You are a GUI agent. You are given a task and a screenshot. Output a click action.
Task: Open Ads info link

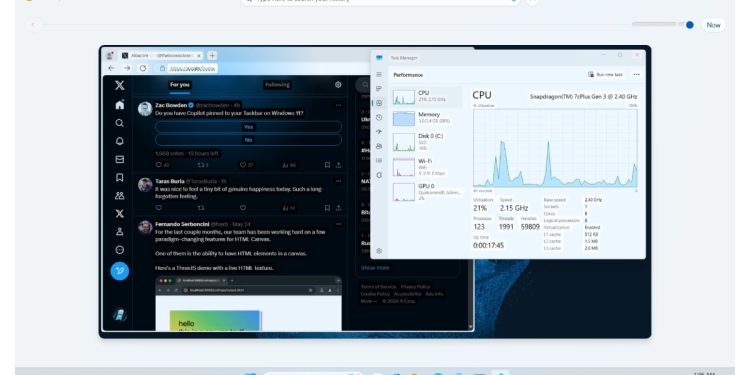[x=434, y=294]
